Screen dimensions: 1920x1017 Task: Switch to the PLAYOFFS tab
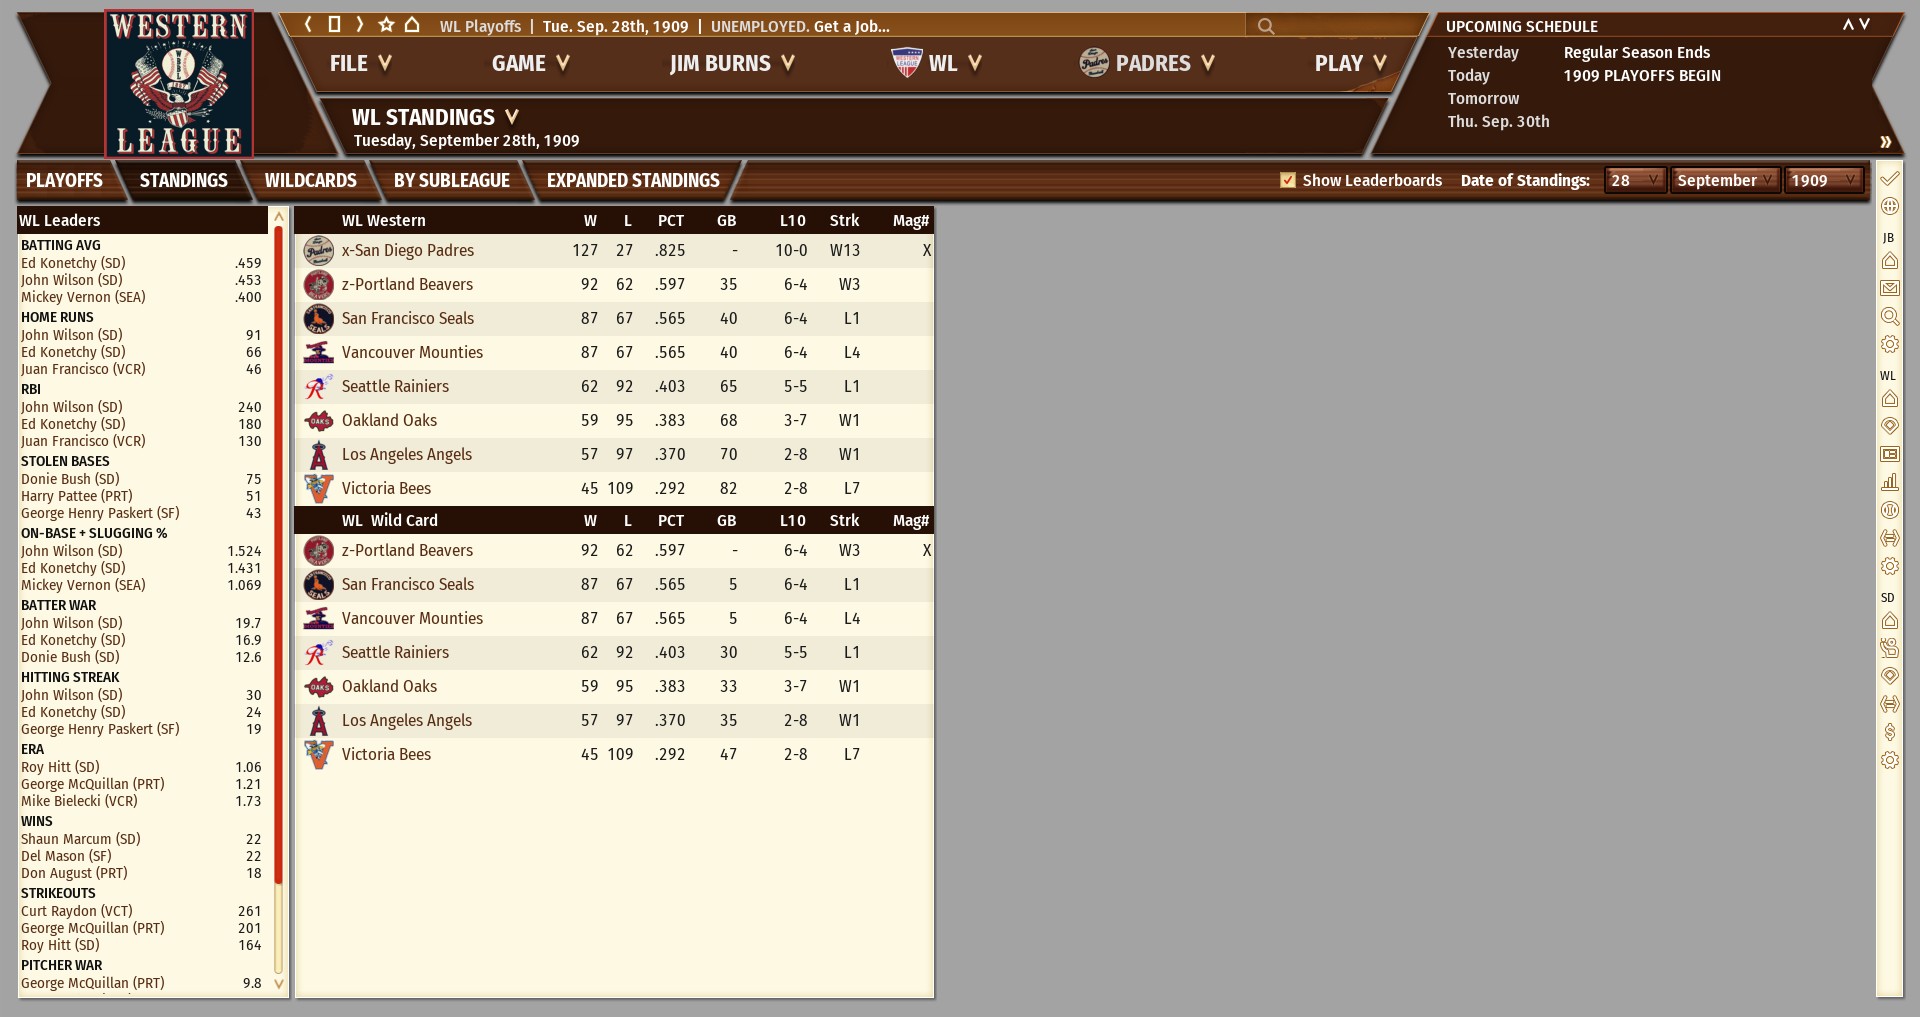click(64, 180)
